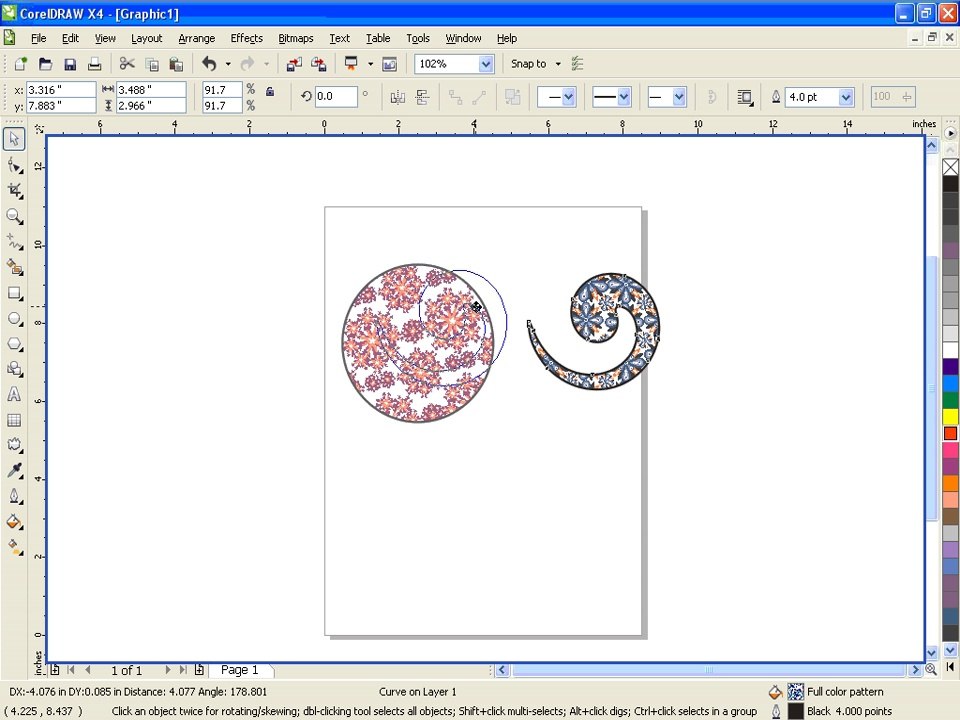Image resolution: width=960 pixels, height=720 pixels.
Task: Open the outline style dropdown
Action: 623,97
